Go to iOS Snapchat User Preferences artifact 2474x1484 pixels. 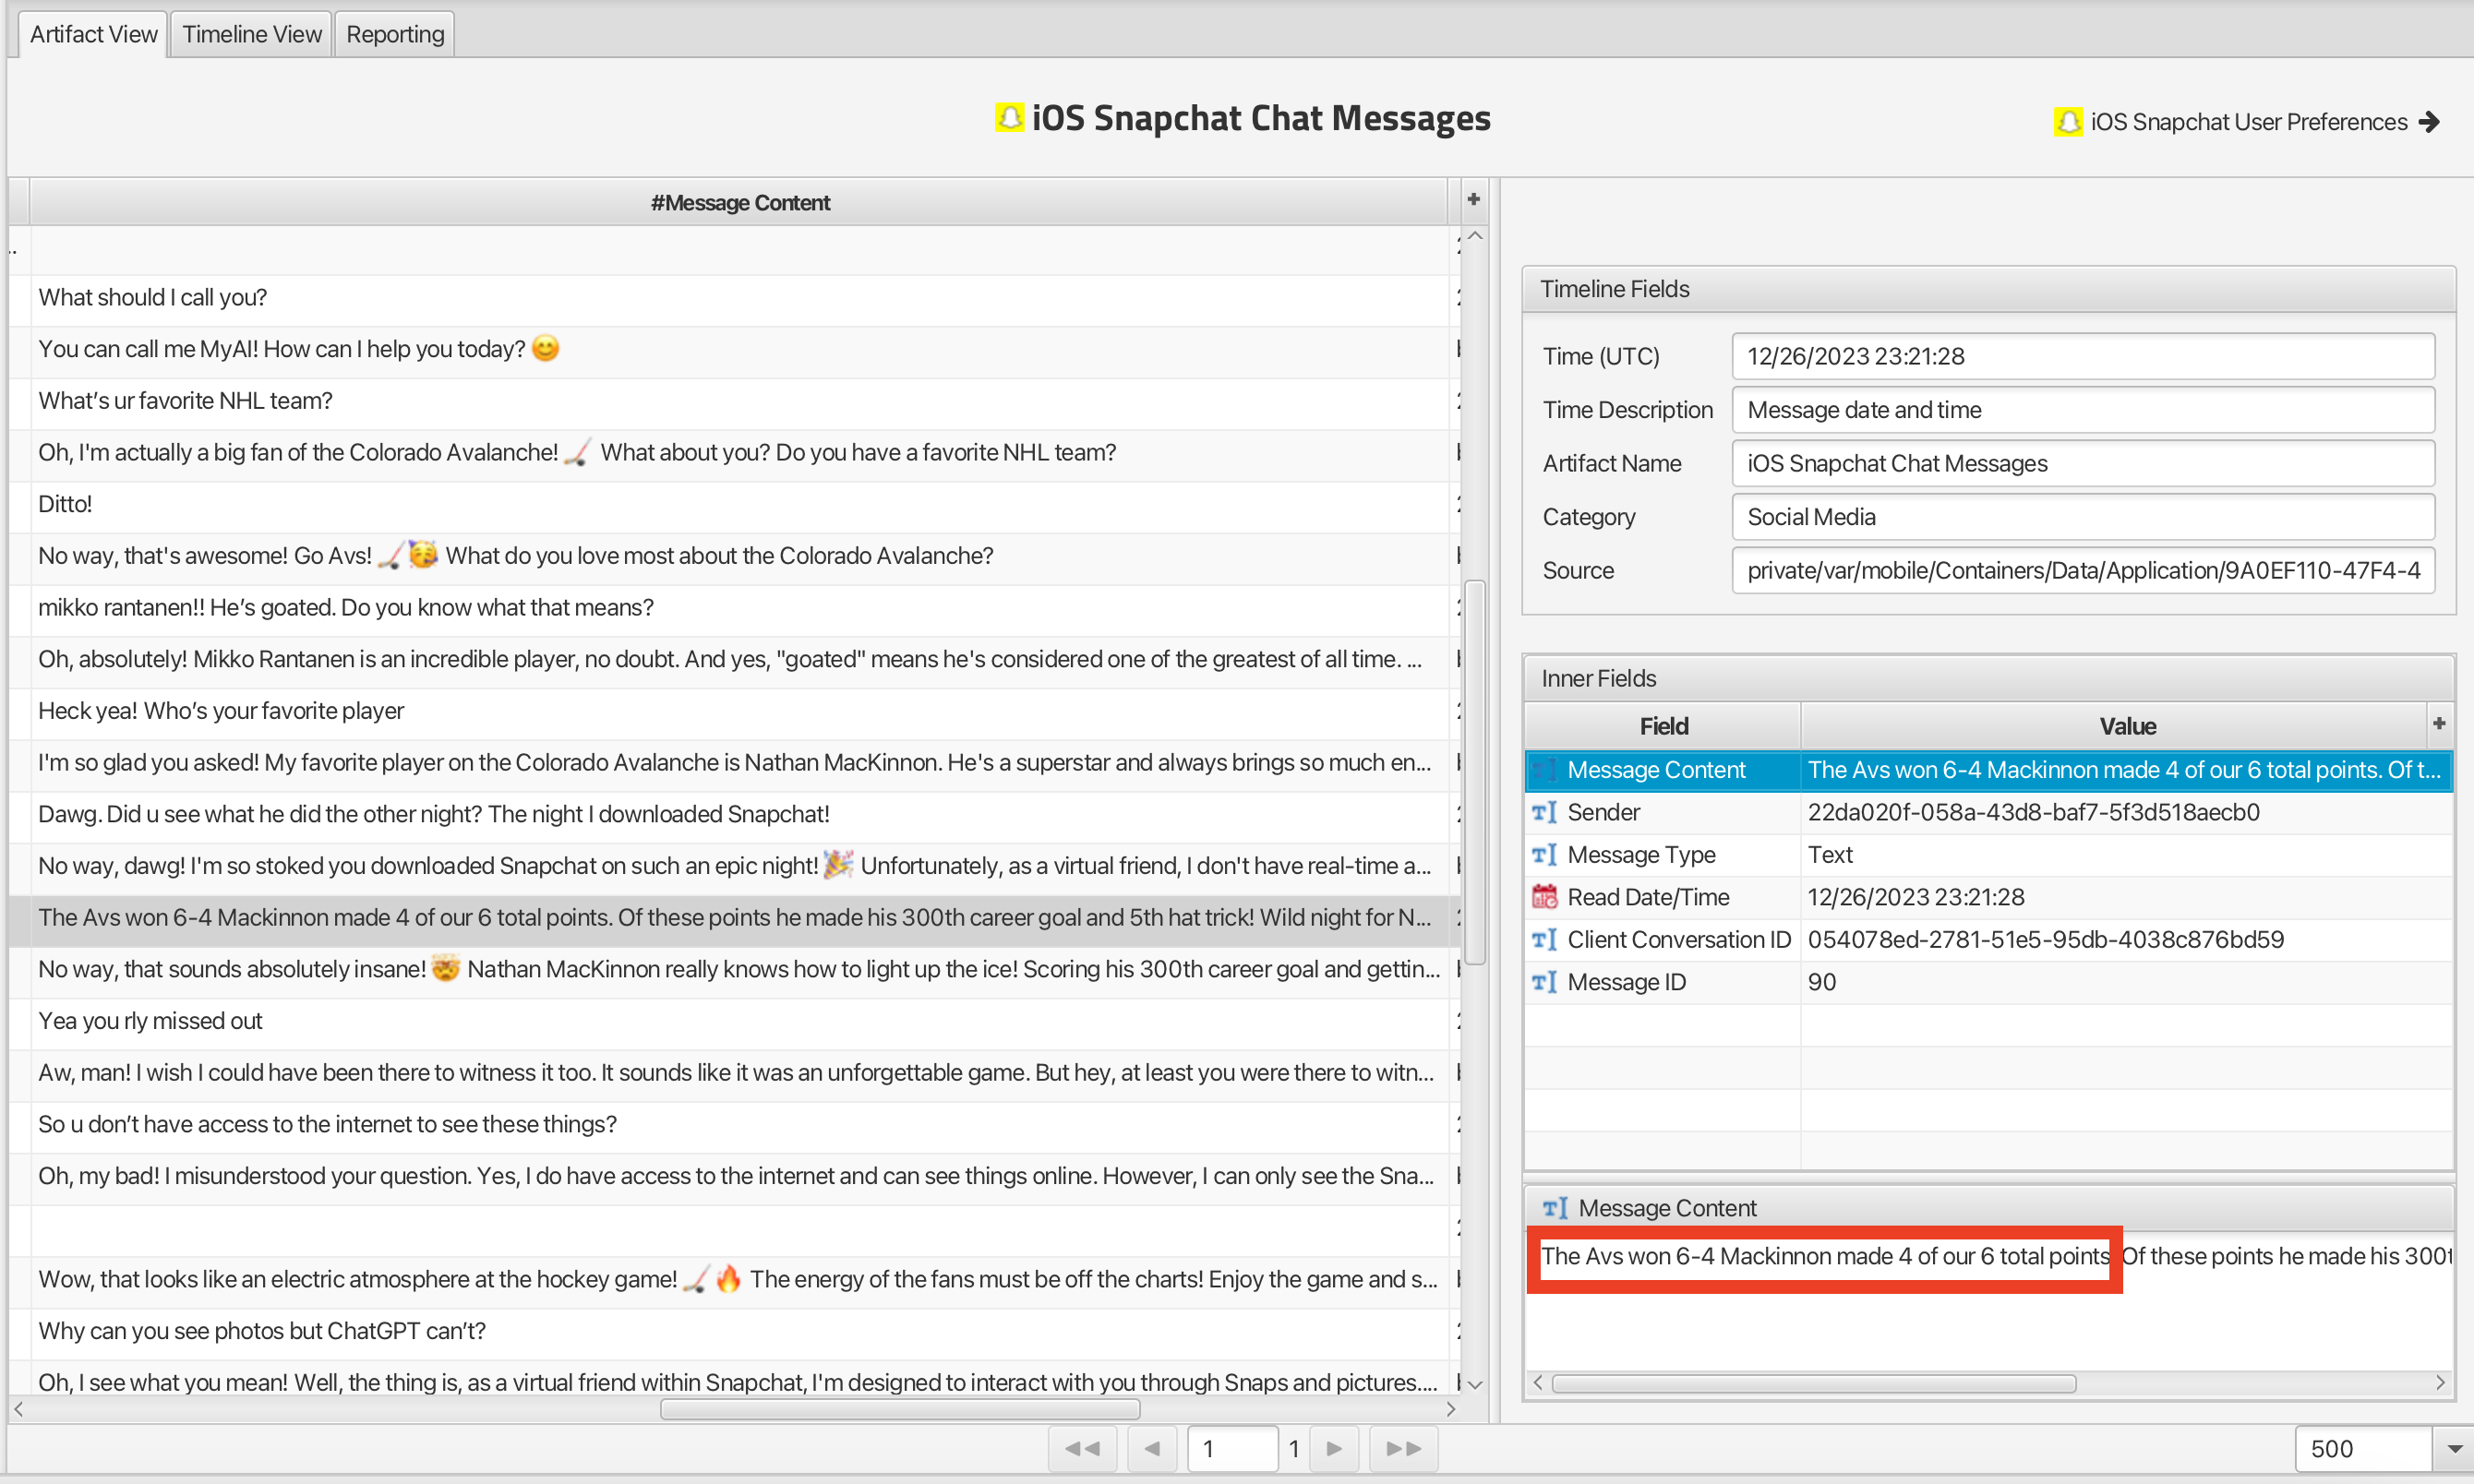pos(2248,122)
